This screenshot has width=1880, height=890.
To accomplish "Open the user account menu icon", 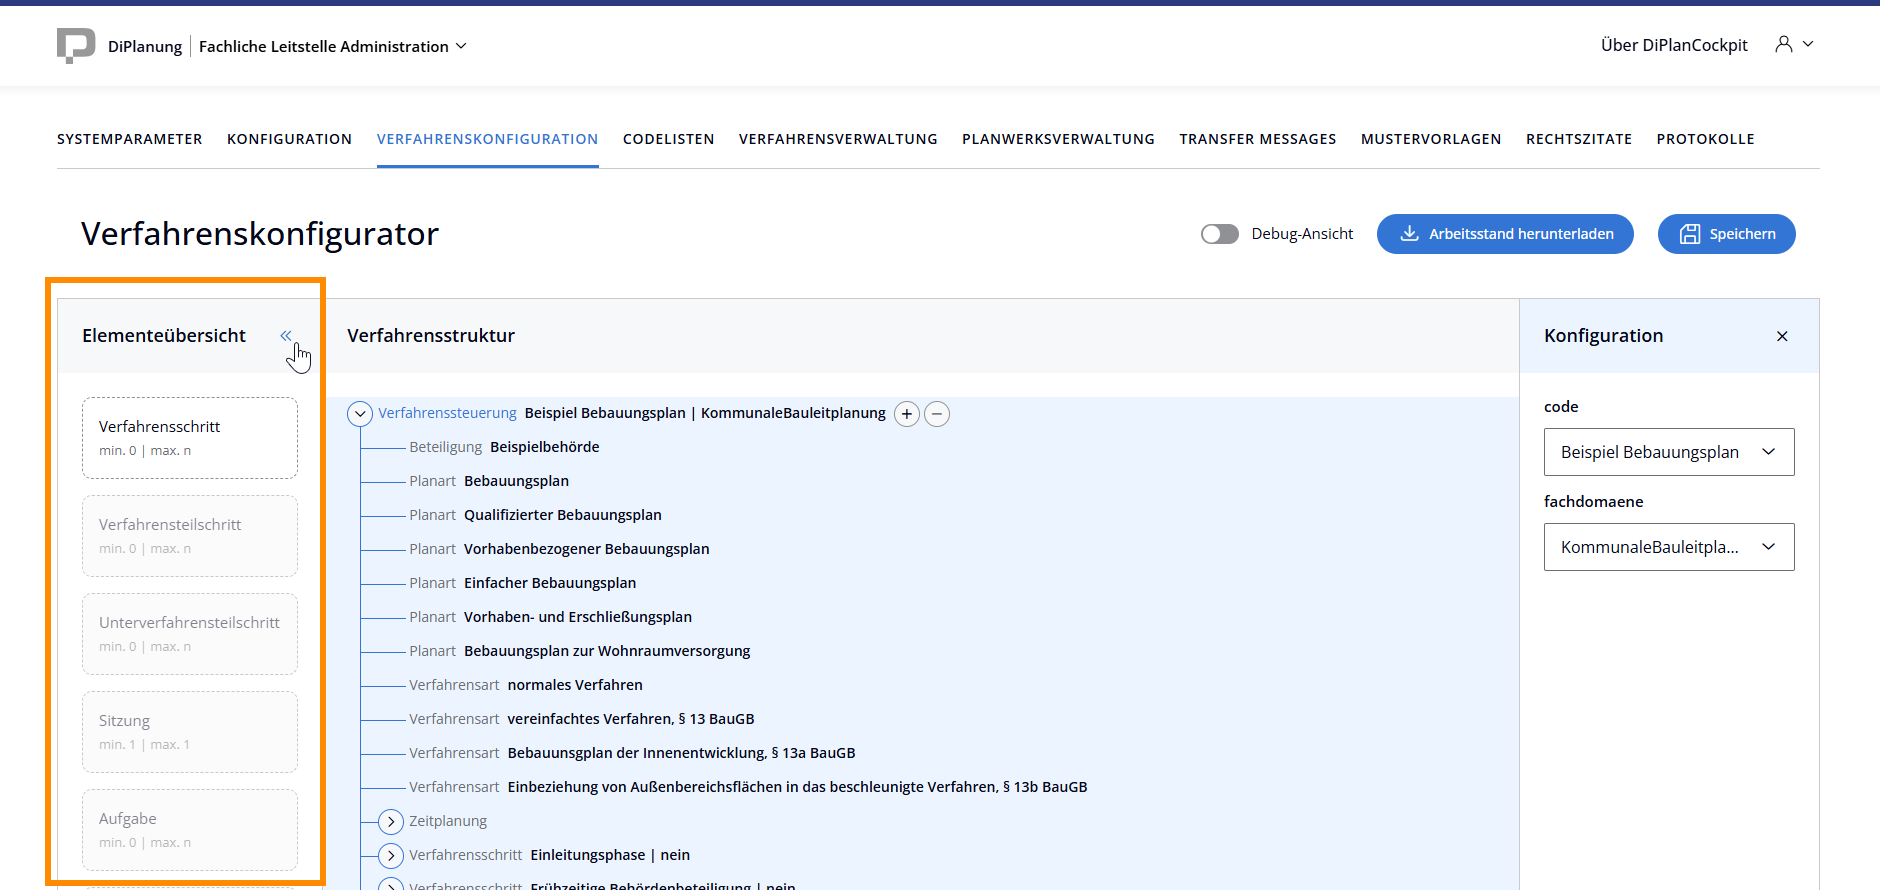I will pyautogui.click(x=1784, y=44).
